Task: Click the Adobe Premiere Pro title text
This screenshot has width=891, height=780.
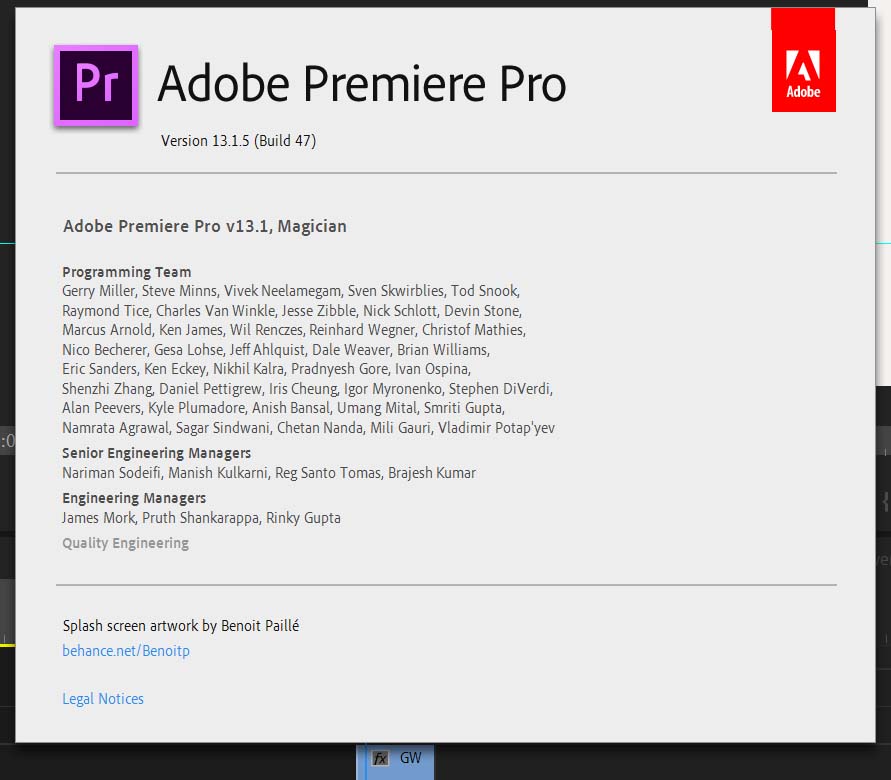Action: pyautogui.click(x=361, y=84)
